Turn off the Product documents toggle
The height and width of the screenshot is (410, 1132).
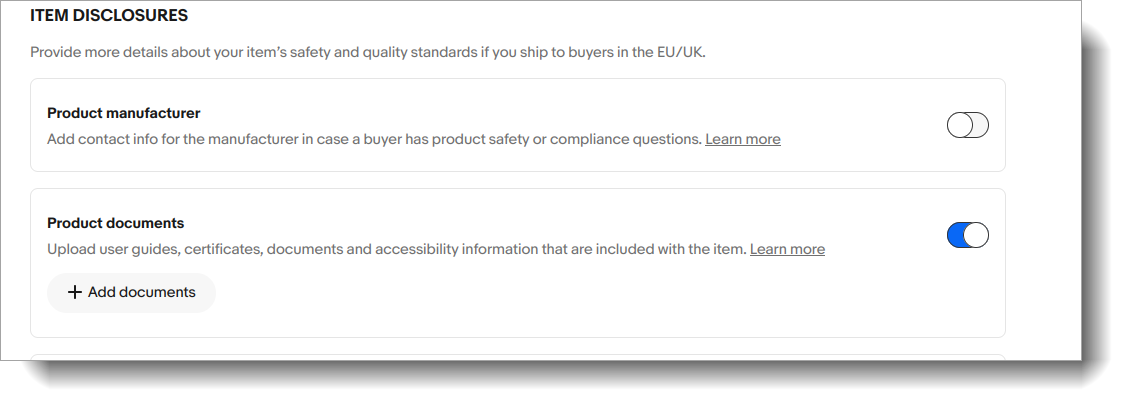(x=967, y=235)
